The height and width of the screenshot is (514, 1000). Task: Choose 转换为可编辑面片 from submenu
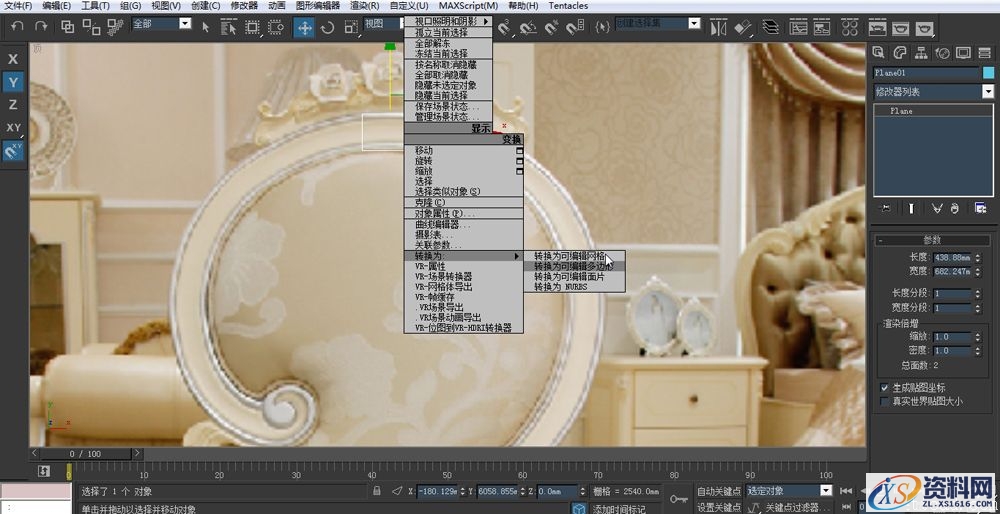[574, 277]
